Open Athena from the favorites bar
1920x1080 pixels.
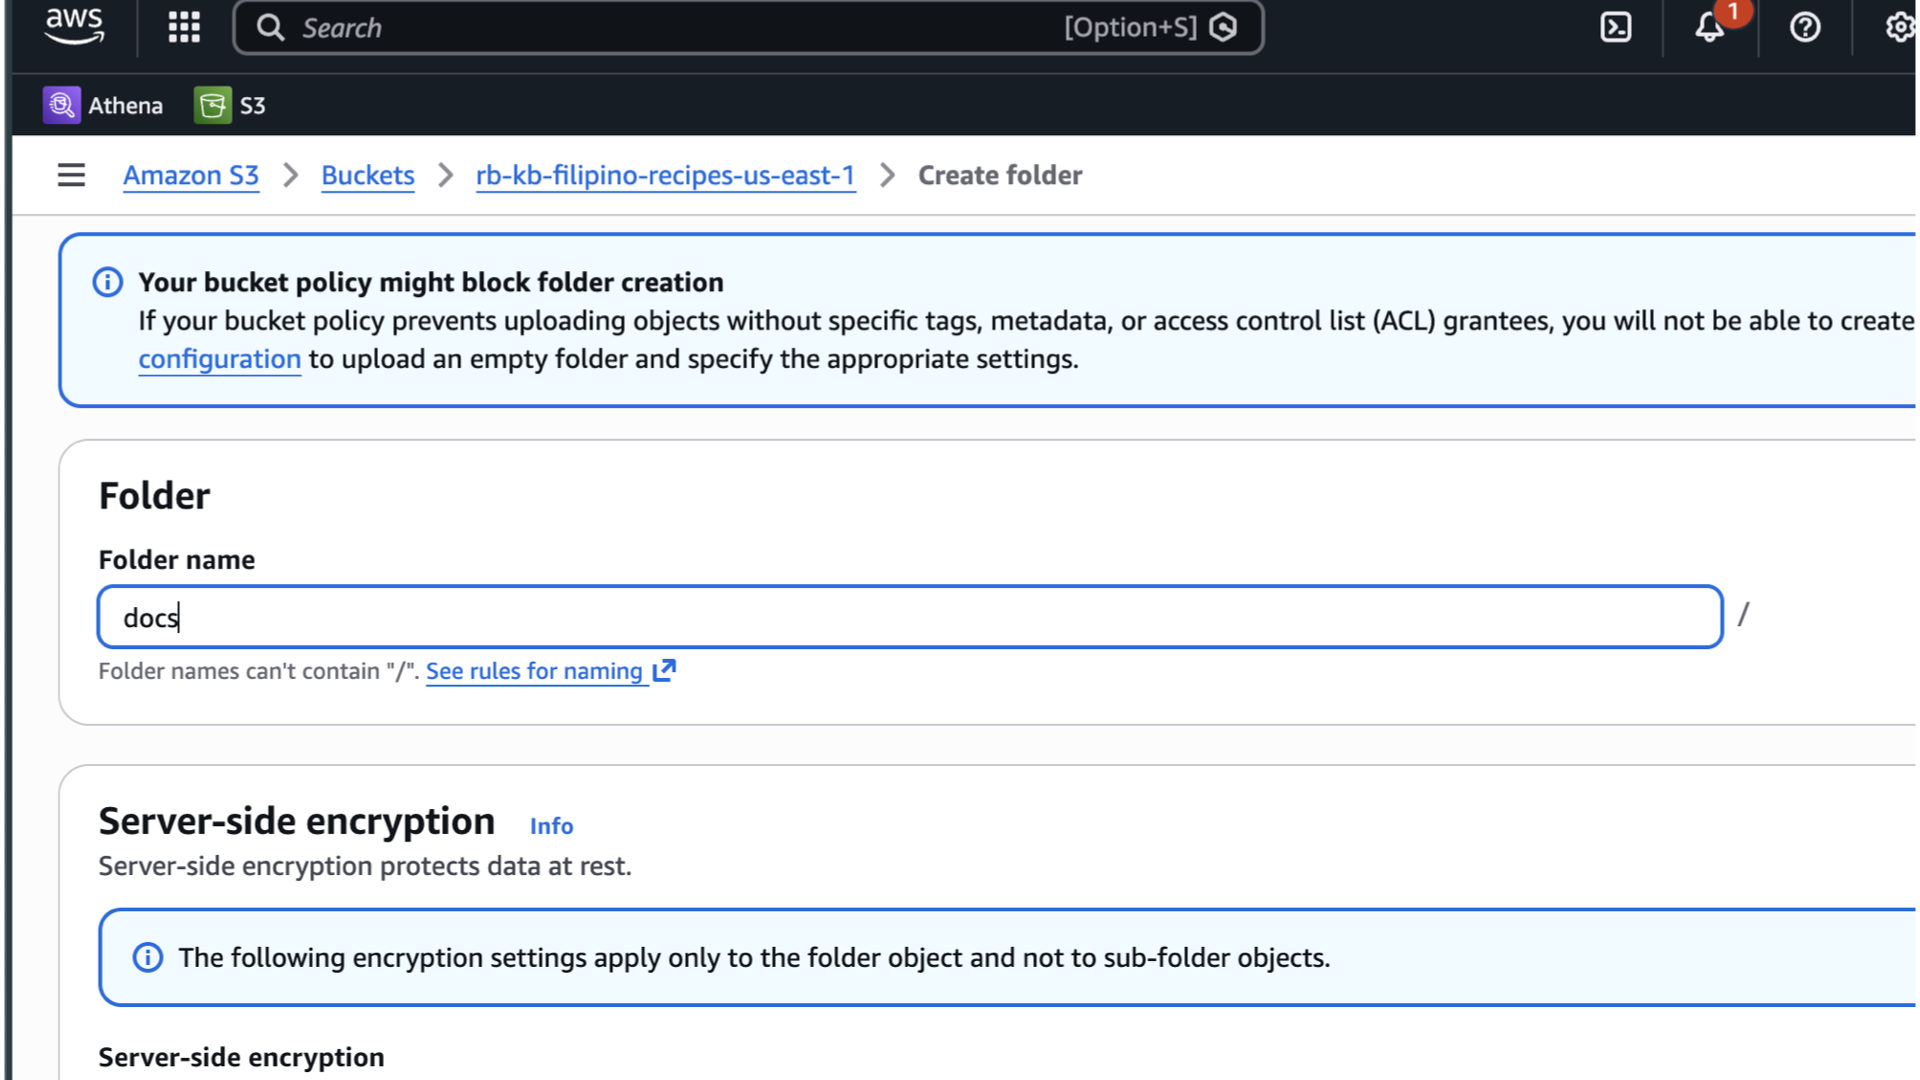103,105
